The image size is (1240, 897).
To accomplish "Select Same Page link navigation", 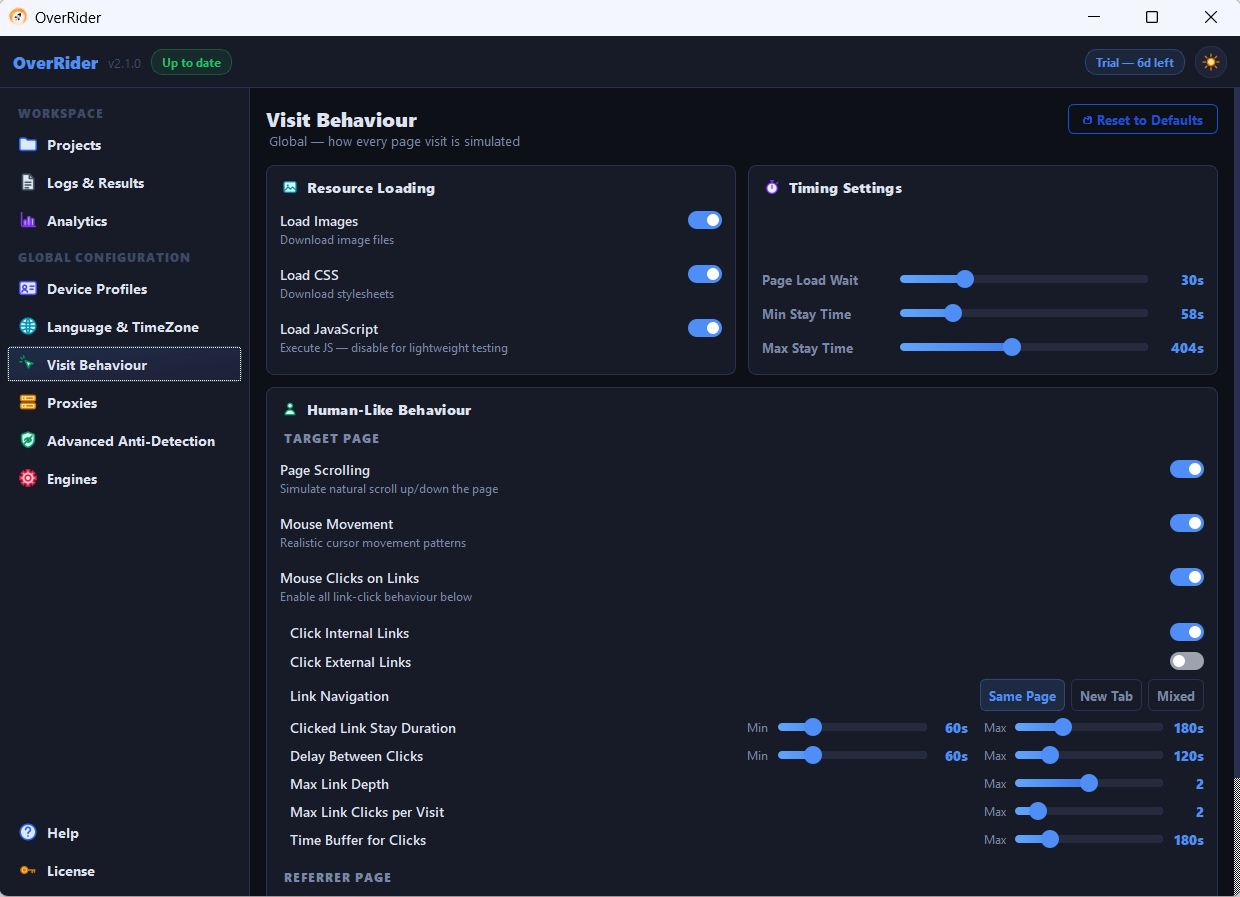I will pyautogui.click(x=1022, y=696).
